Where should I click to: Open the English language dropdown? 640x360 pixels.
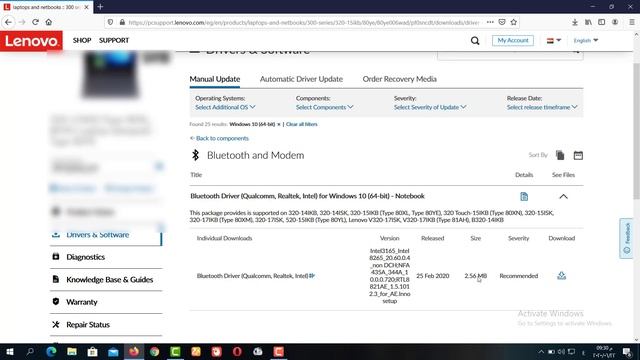[x=586, y=40]
